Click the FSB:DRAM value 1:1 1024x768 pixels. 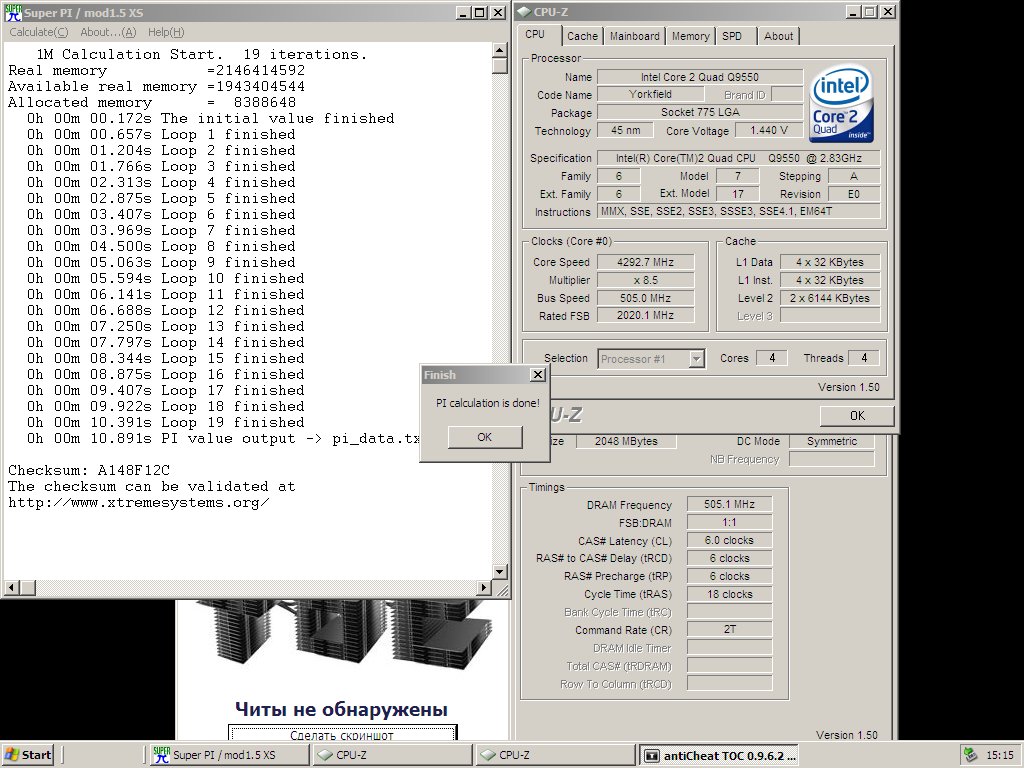(729, 522)
